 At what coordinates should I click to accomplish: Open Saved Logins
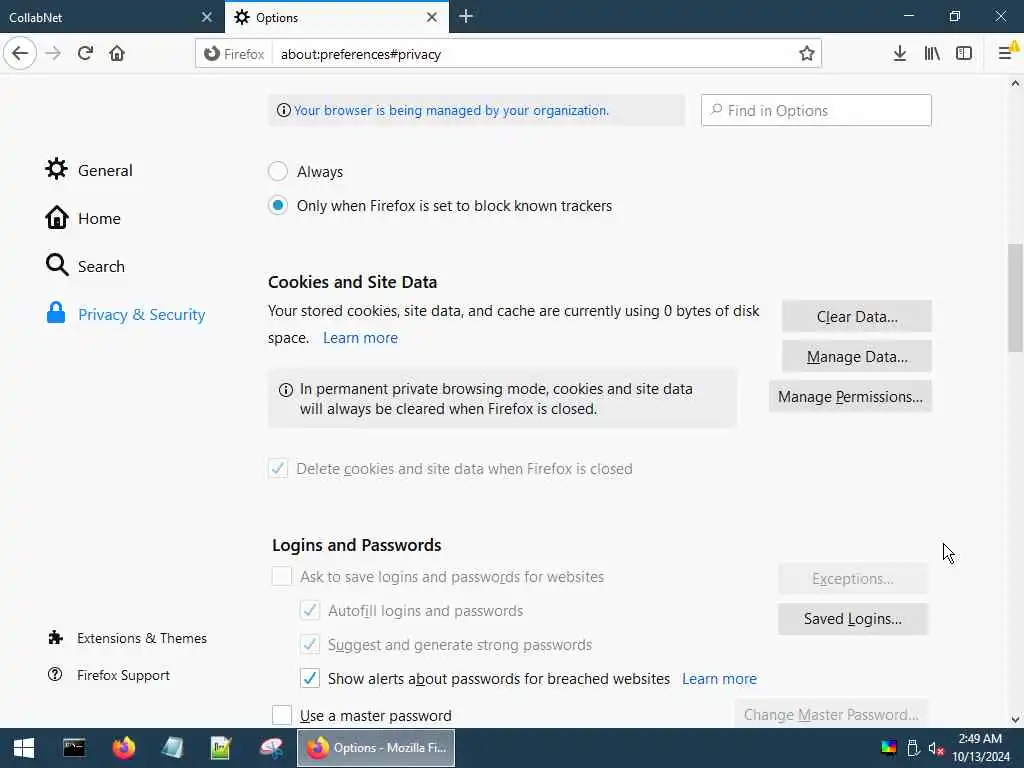(853, 618)
